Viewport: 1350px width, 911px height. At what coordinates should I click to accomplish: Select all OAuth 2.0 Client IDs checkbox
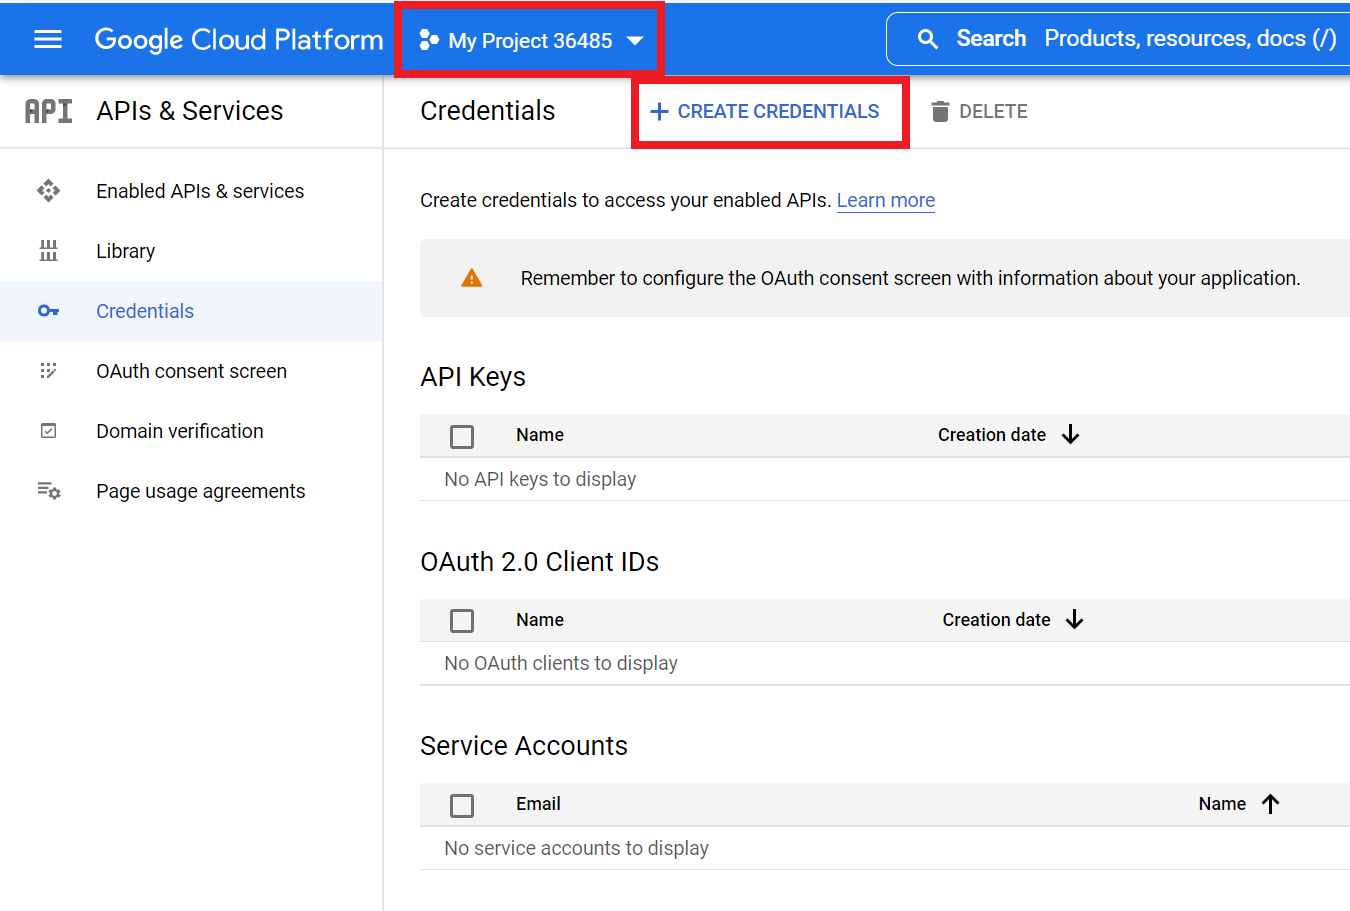462,621
